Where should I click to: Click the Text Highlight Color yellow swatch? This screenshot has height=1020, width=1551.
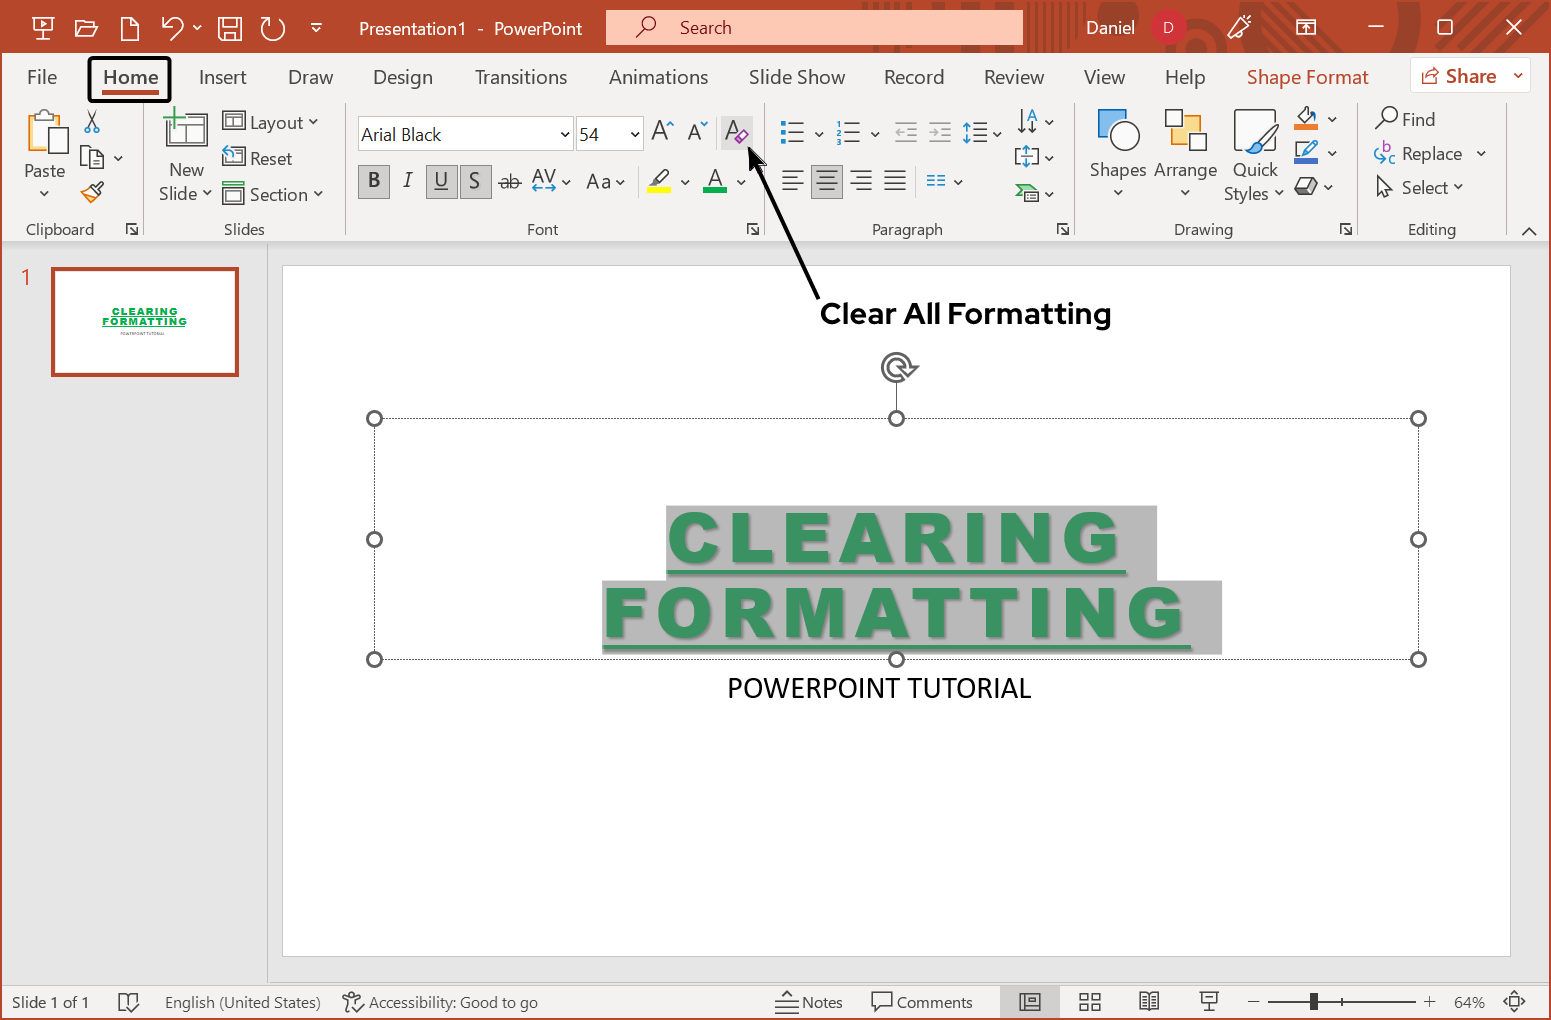(x=659, y=181)
